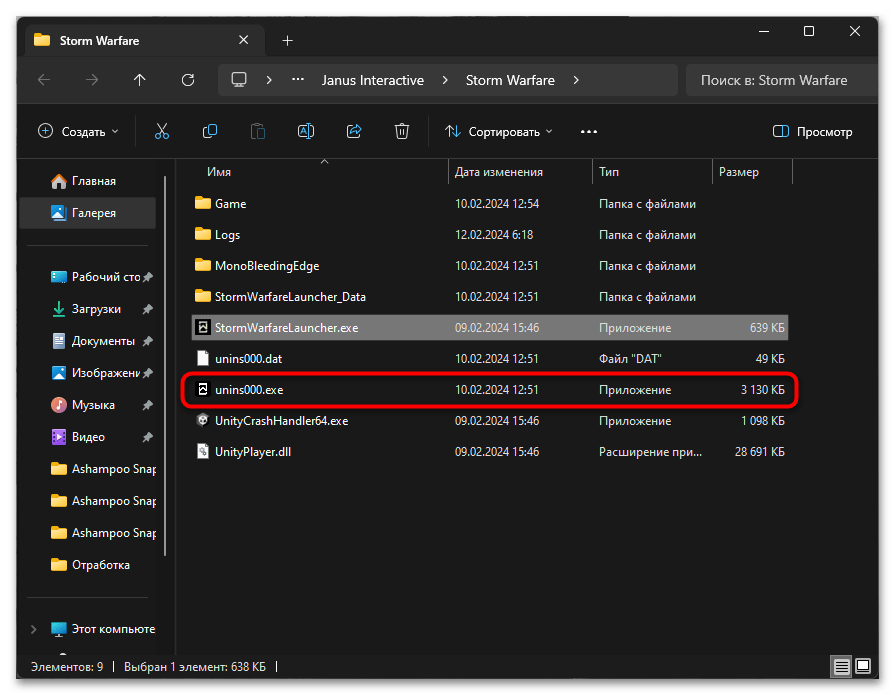Show hidden path with breadcrumb ellipsis
This screenshot has height=695, width=895.
click(x=298, y=80)
